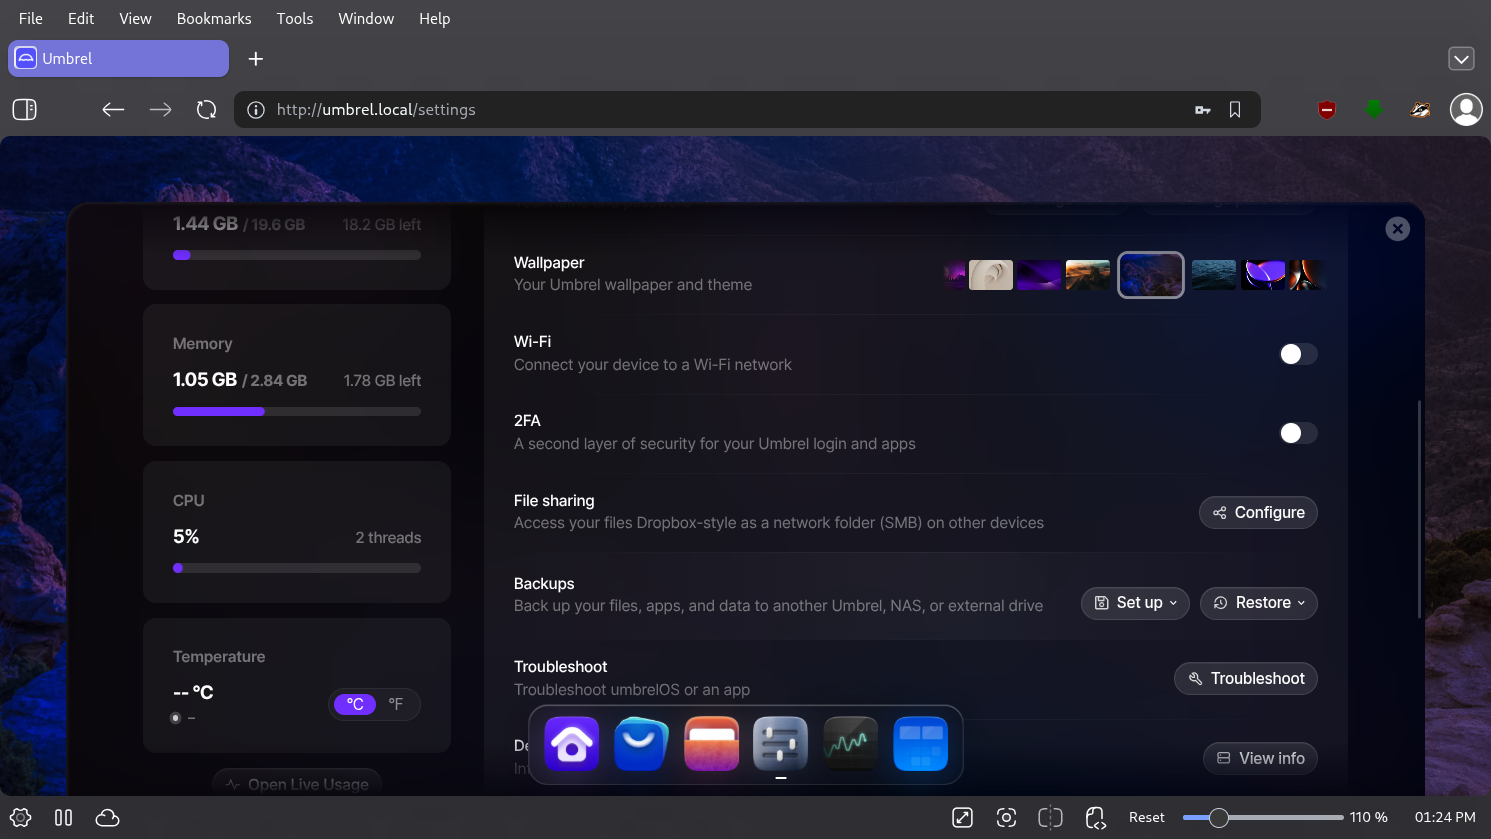Enable the 2FA toggle
This screenshot has height=839, width=1491.
1298,433
